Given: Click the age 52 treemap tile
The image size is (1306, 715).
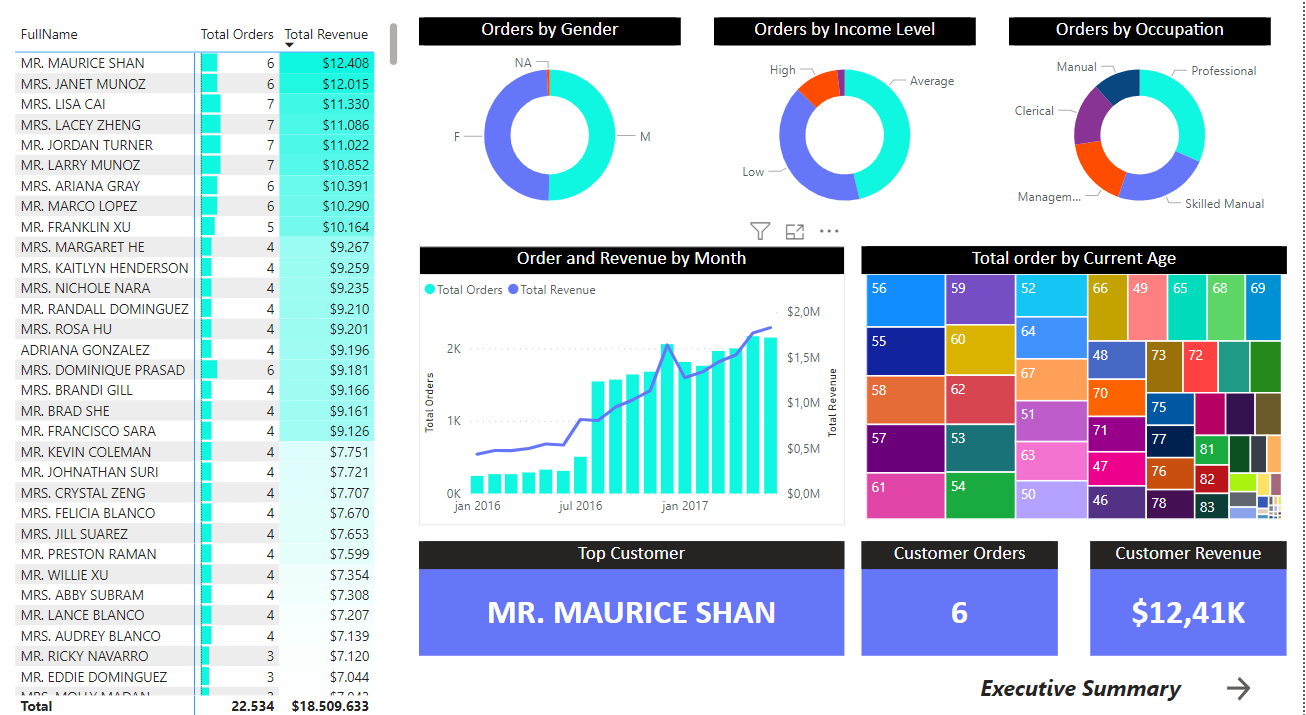Looking at the screenshot, I should pos(1051,295).
